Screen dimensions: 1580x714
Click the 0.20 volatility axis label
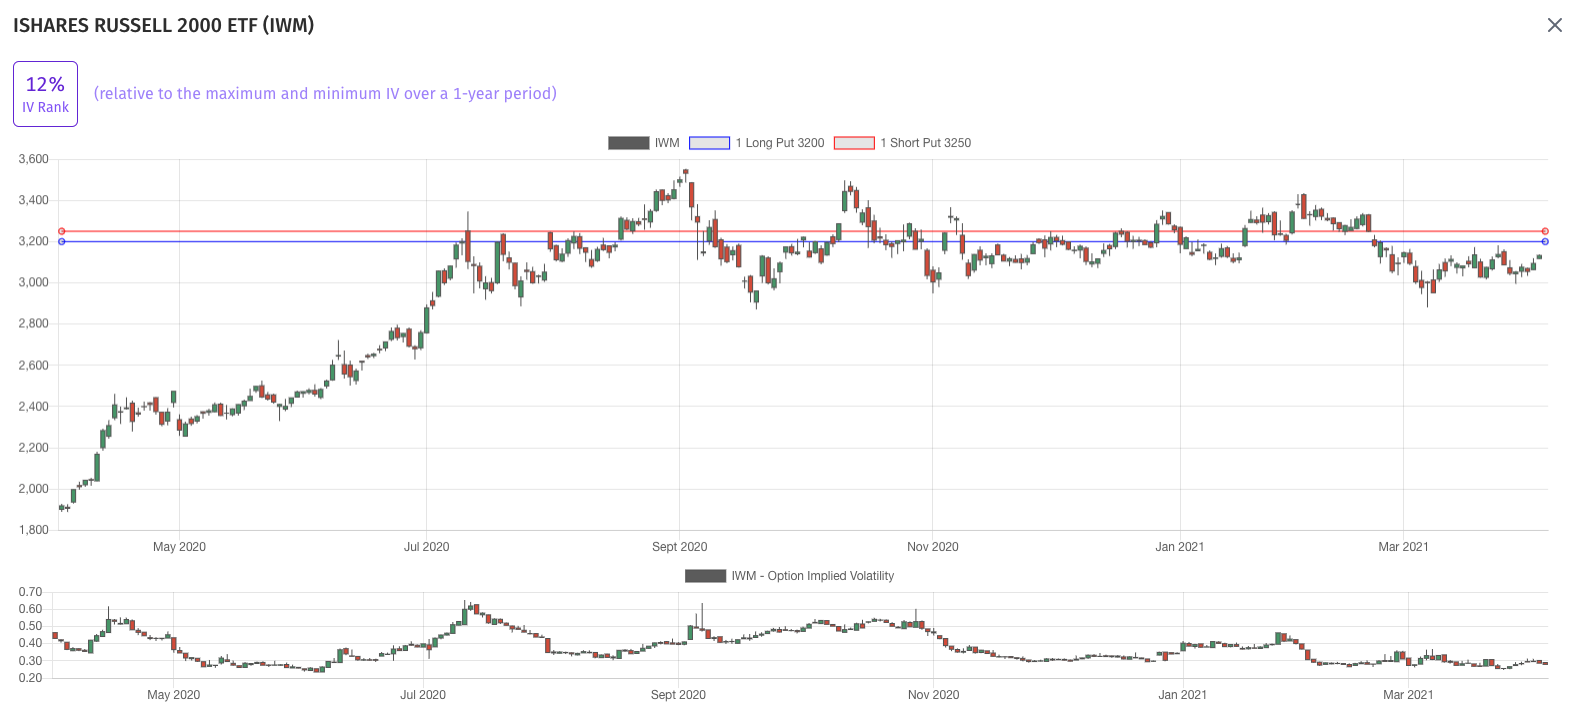pyautogui.click(x=30, y=678)
